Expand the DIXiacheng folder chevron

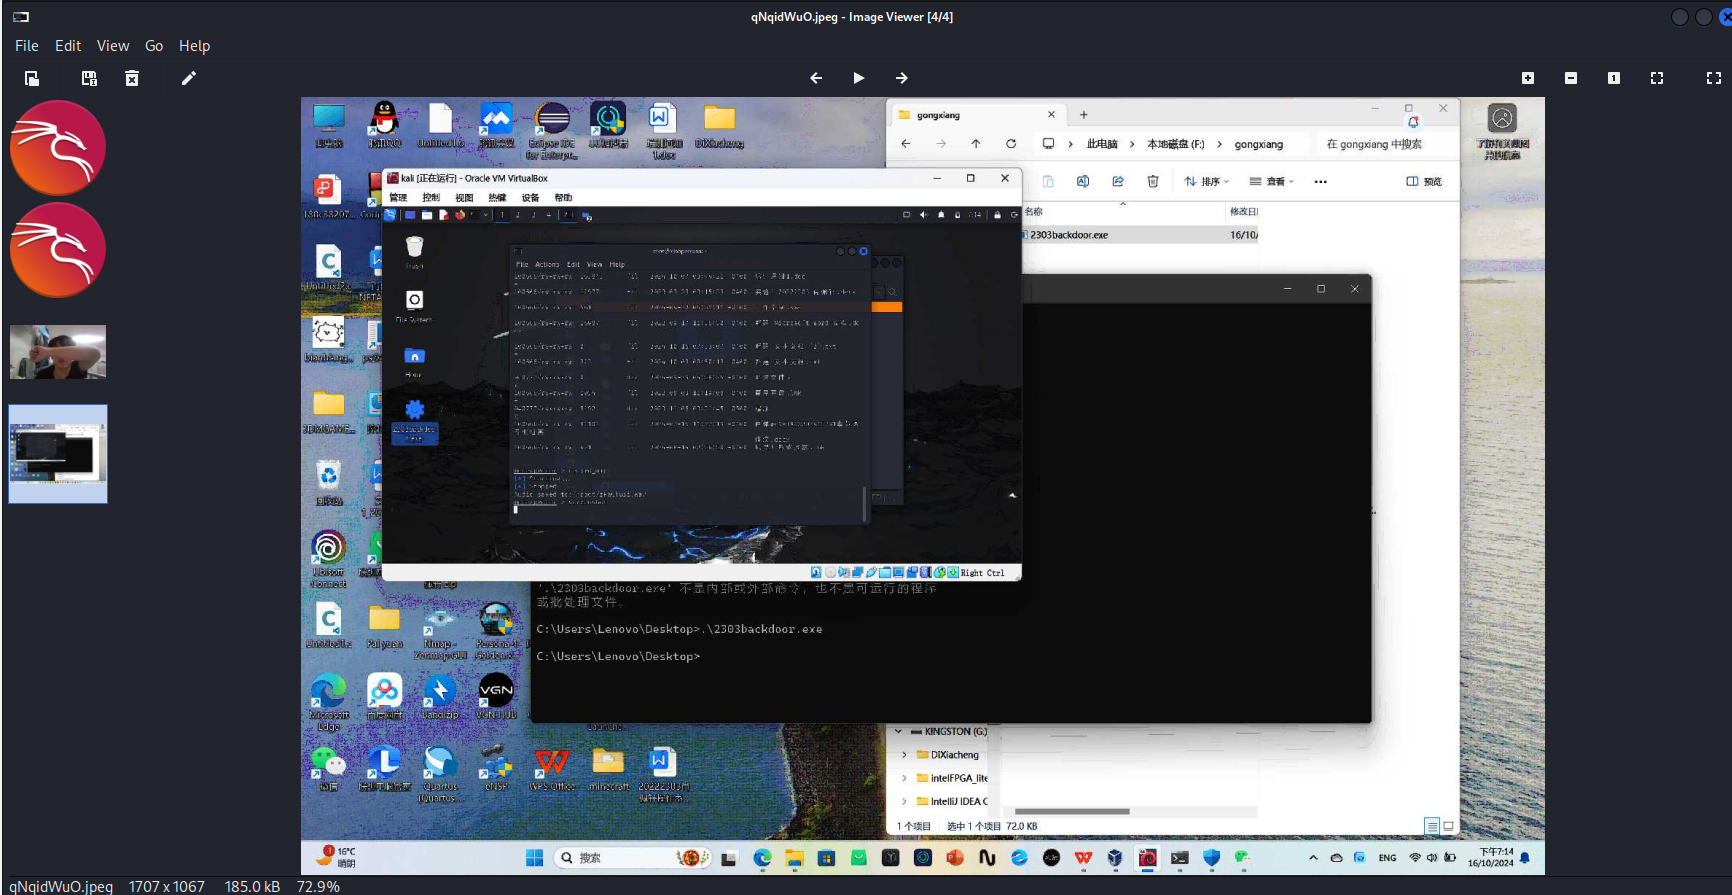coord(905,755)
